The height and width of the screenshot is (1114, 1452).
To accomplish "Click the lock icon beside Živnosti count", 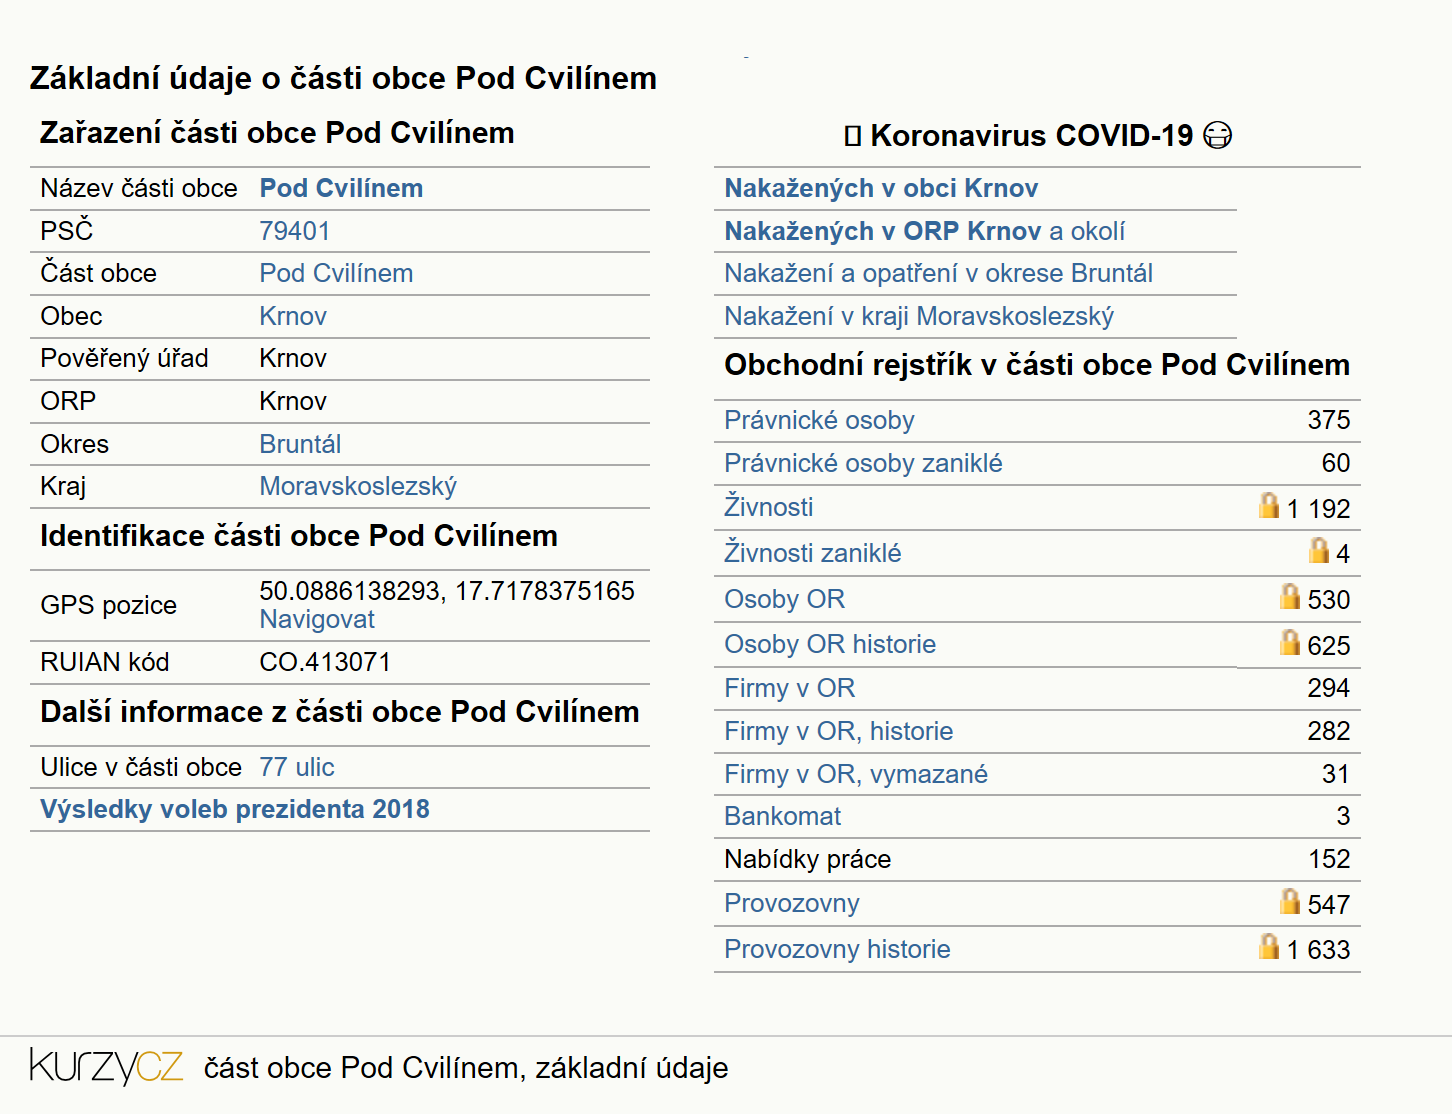I will 1269,505.
